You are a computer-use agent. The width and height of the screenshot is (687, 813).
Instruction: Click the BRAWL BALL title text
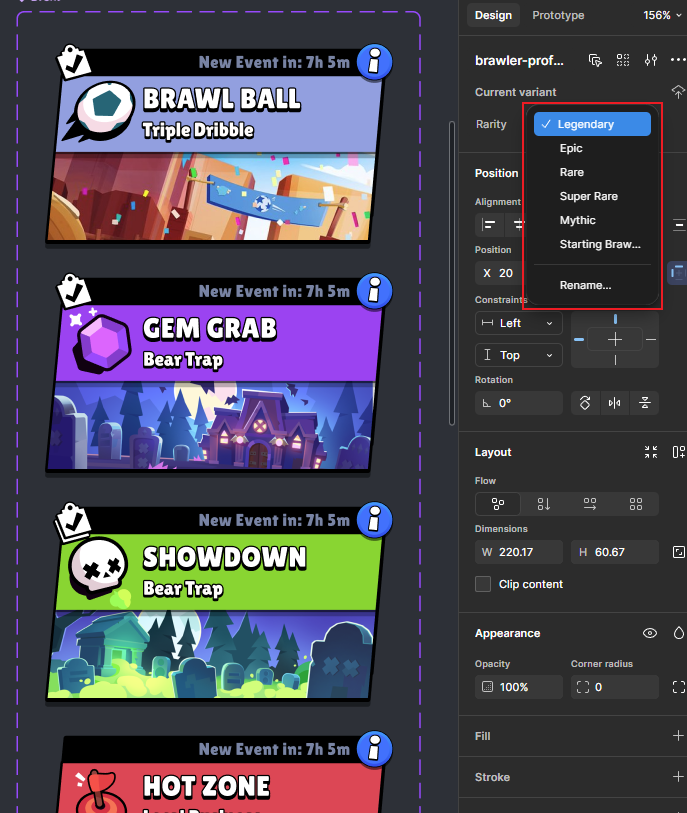click(221, 99)
